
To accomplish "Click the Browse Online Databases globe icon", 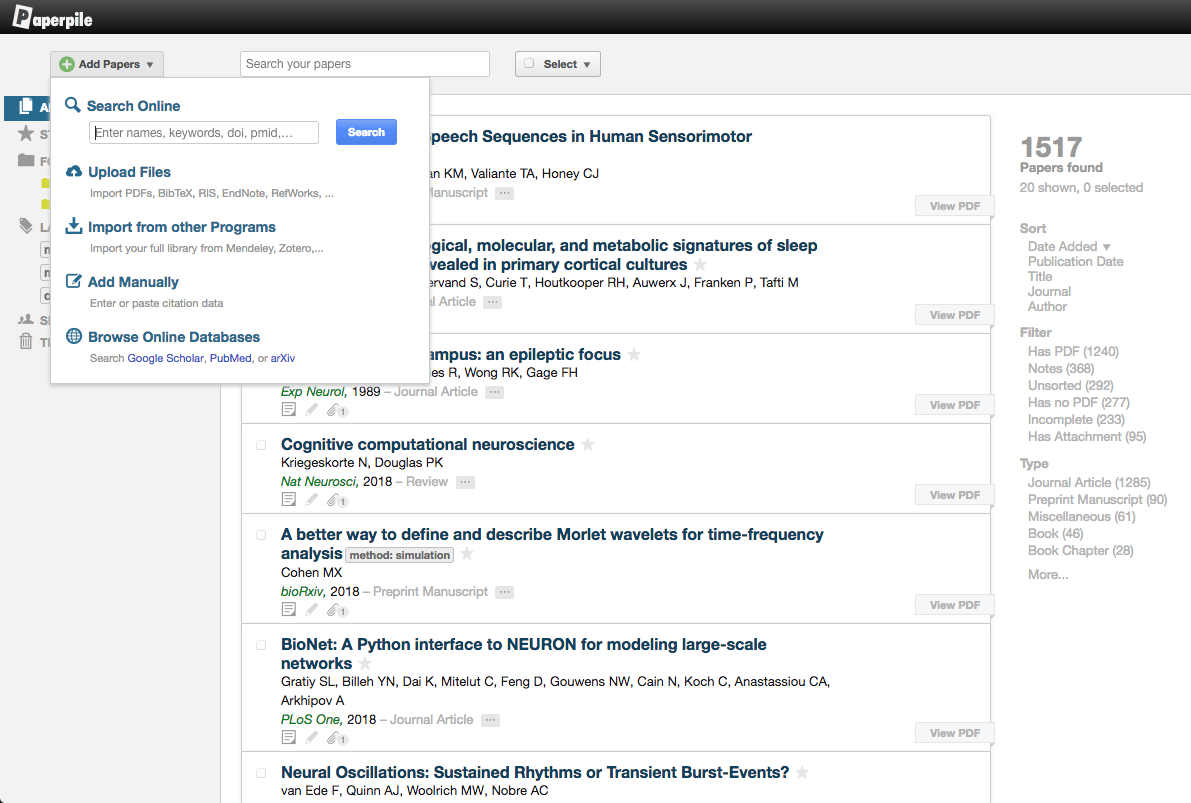I will tap(74, 336).
